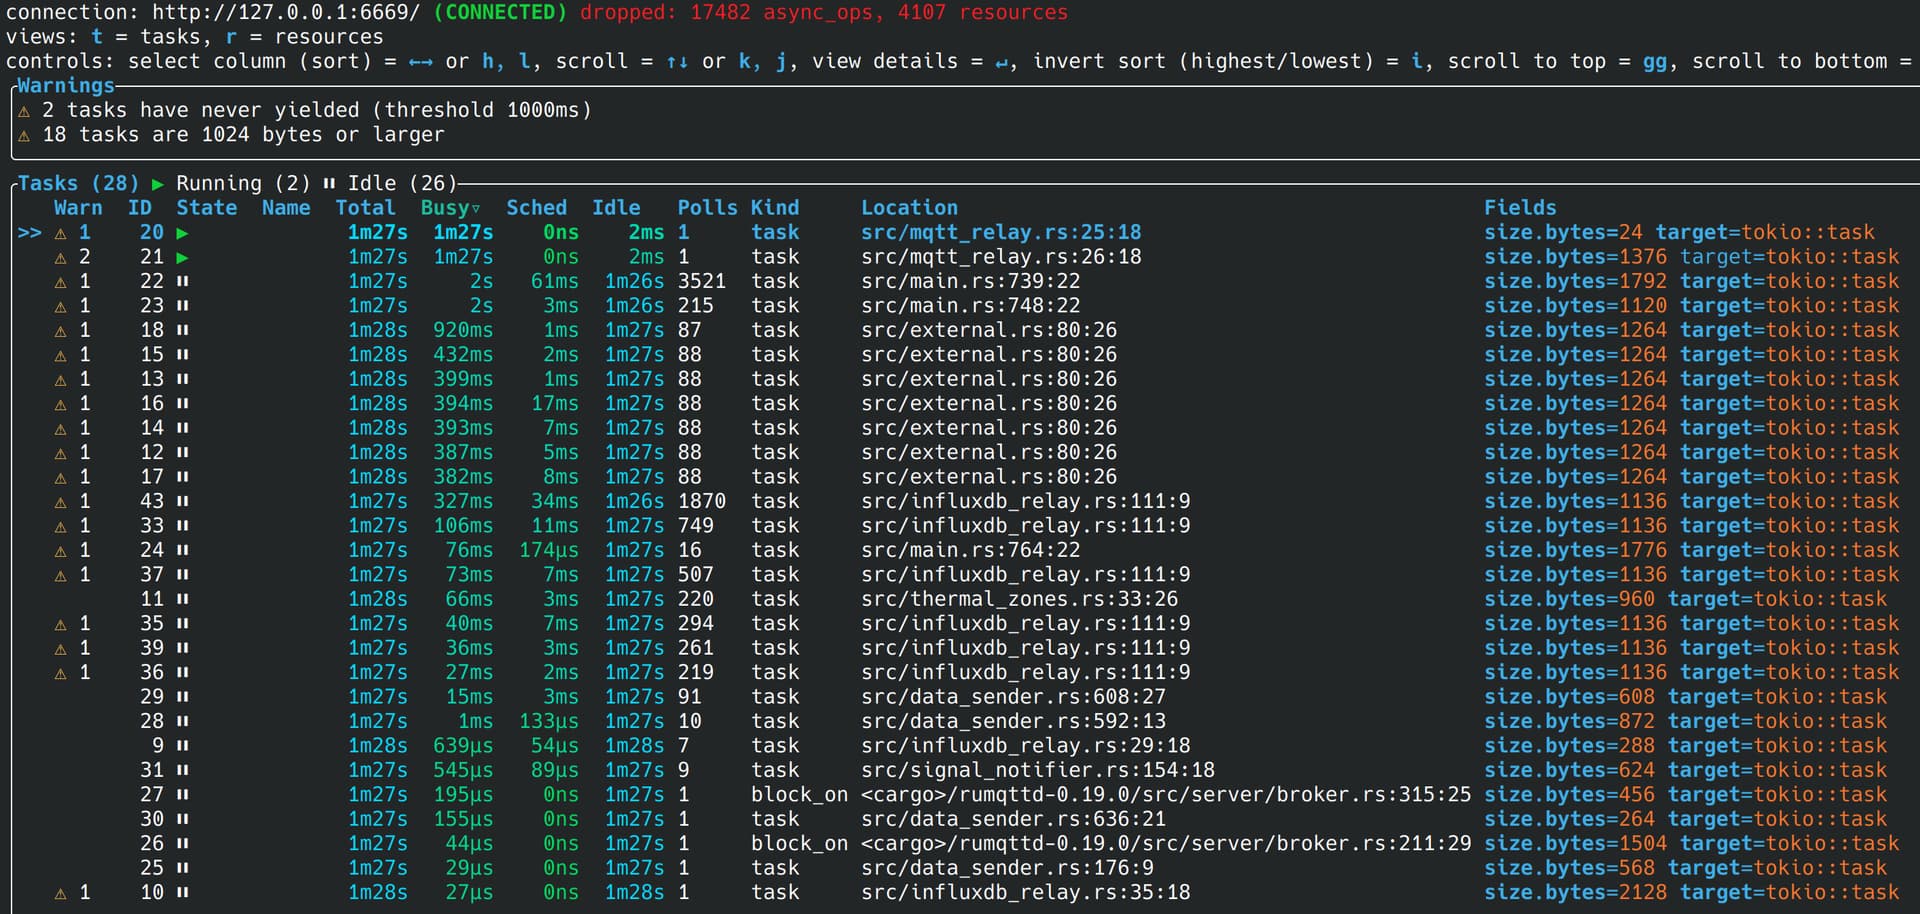1920x914 pixels.
Task: Sort by the Polls column header
Action: pyautogui.click(x=707, y=208)
